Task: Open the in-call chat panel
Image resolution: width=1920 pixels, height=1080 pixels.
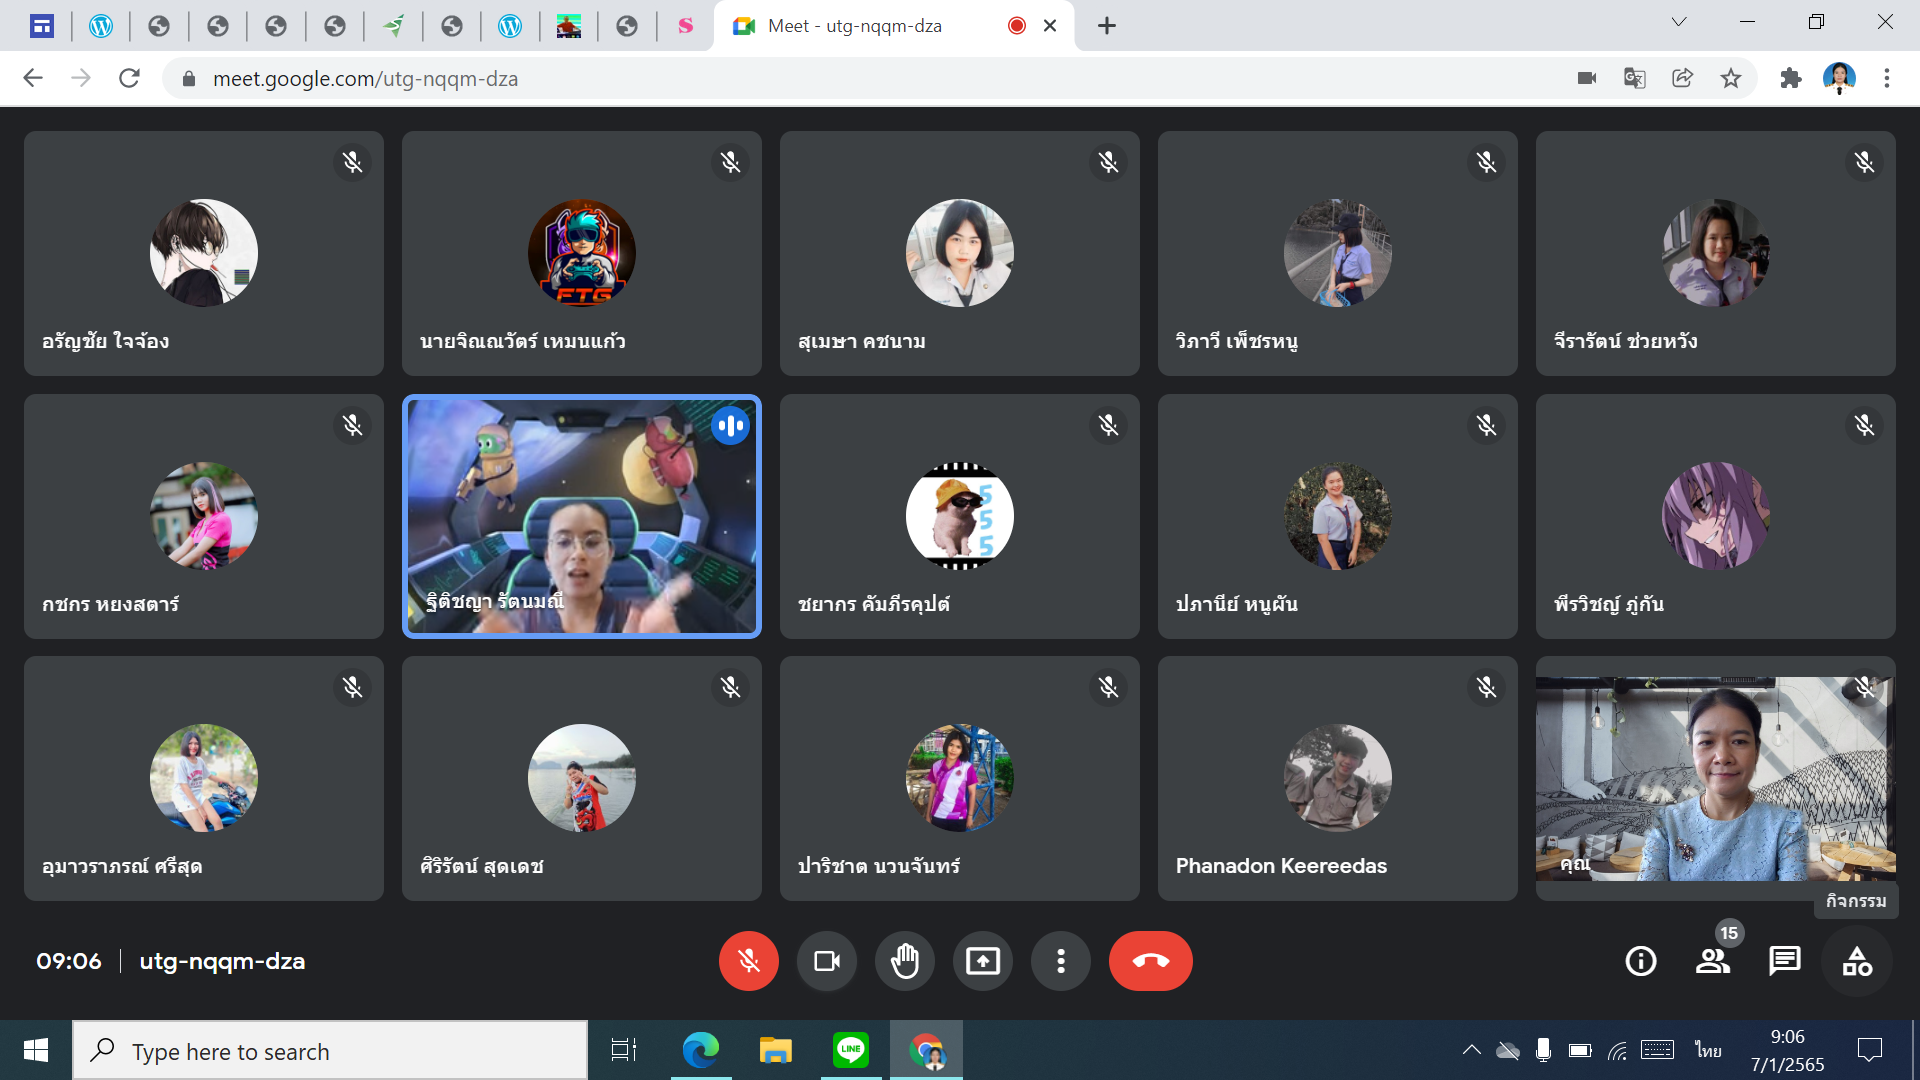Action: tap(1784, 961)
